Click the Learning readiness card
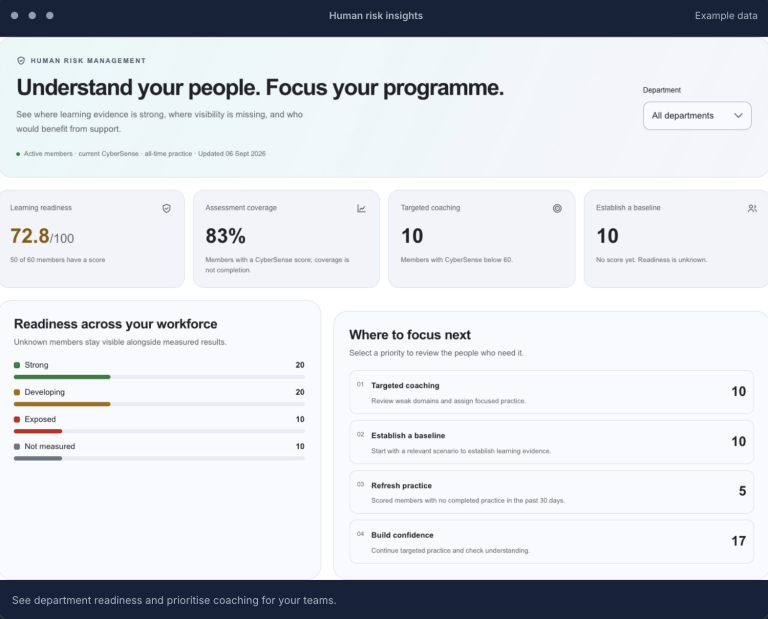Viewport: 768px width, 619px height. [92, 239]
